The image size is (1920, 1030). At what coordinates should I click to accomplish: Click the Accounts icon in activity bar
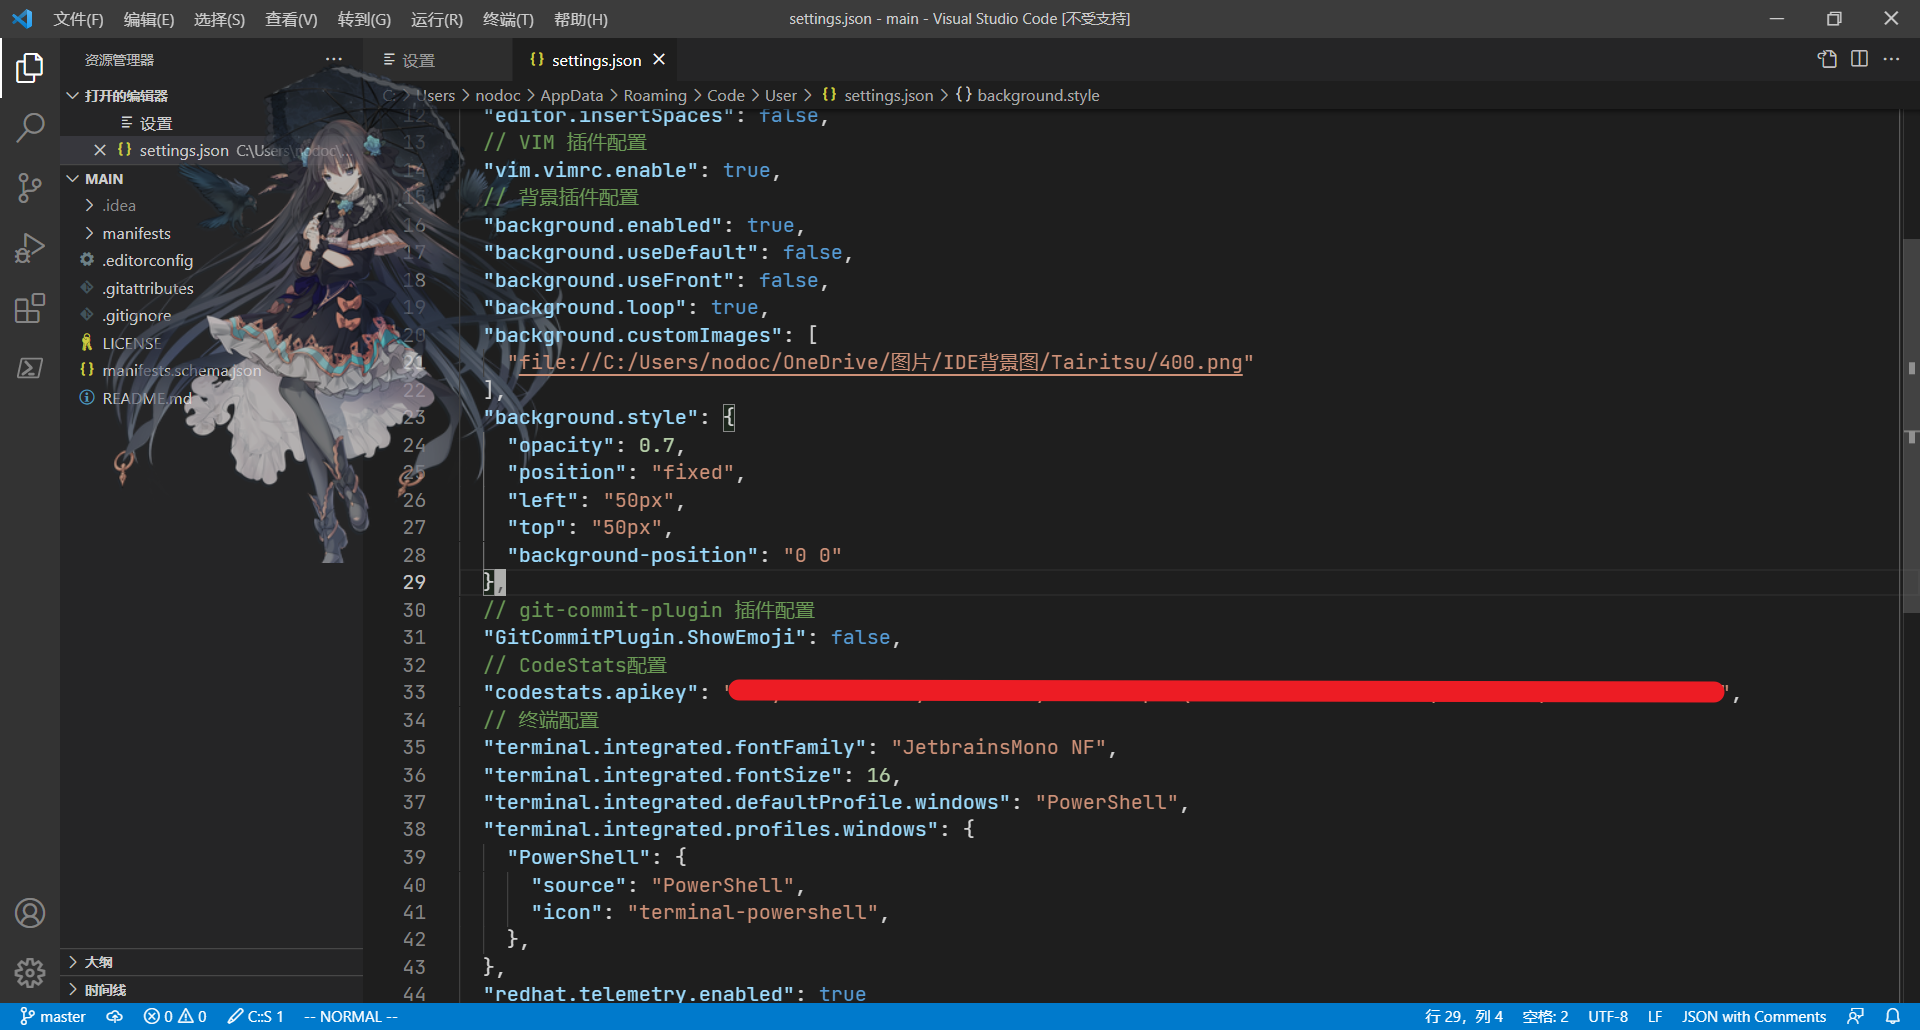click(29, 912)
